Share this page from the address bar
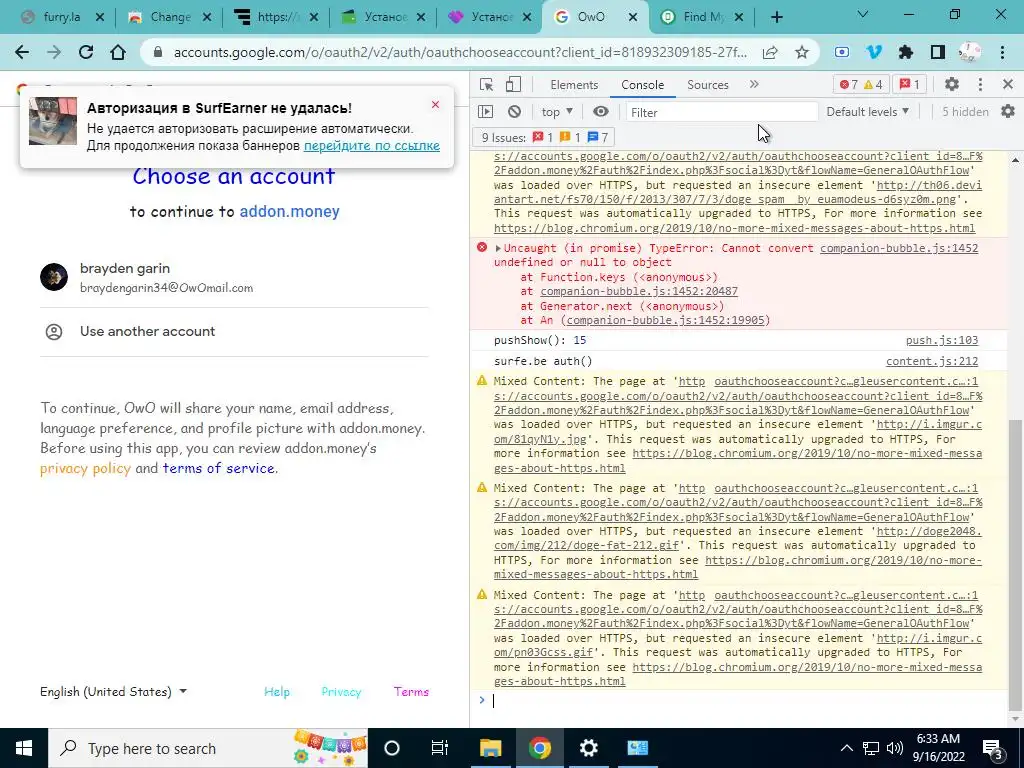 (x=770, y=52)
